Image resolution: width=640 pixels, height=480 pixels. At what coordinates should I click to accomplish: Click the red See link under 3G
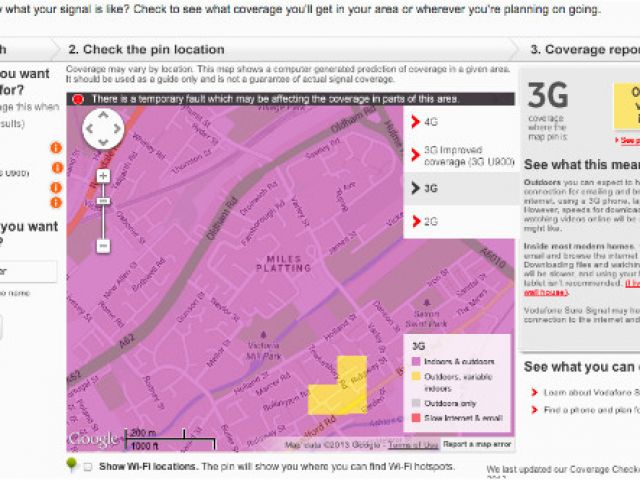(x=629, y=140)
